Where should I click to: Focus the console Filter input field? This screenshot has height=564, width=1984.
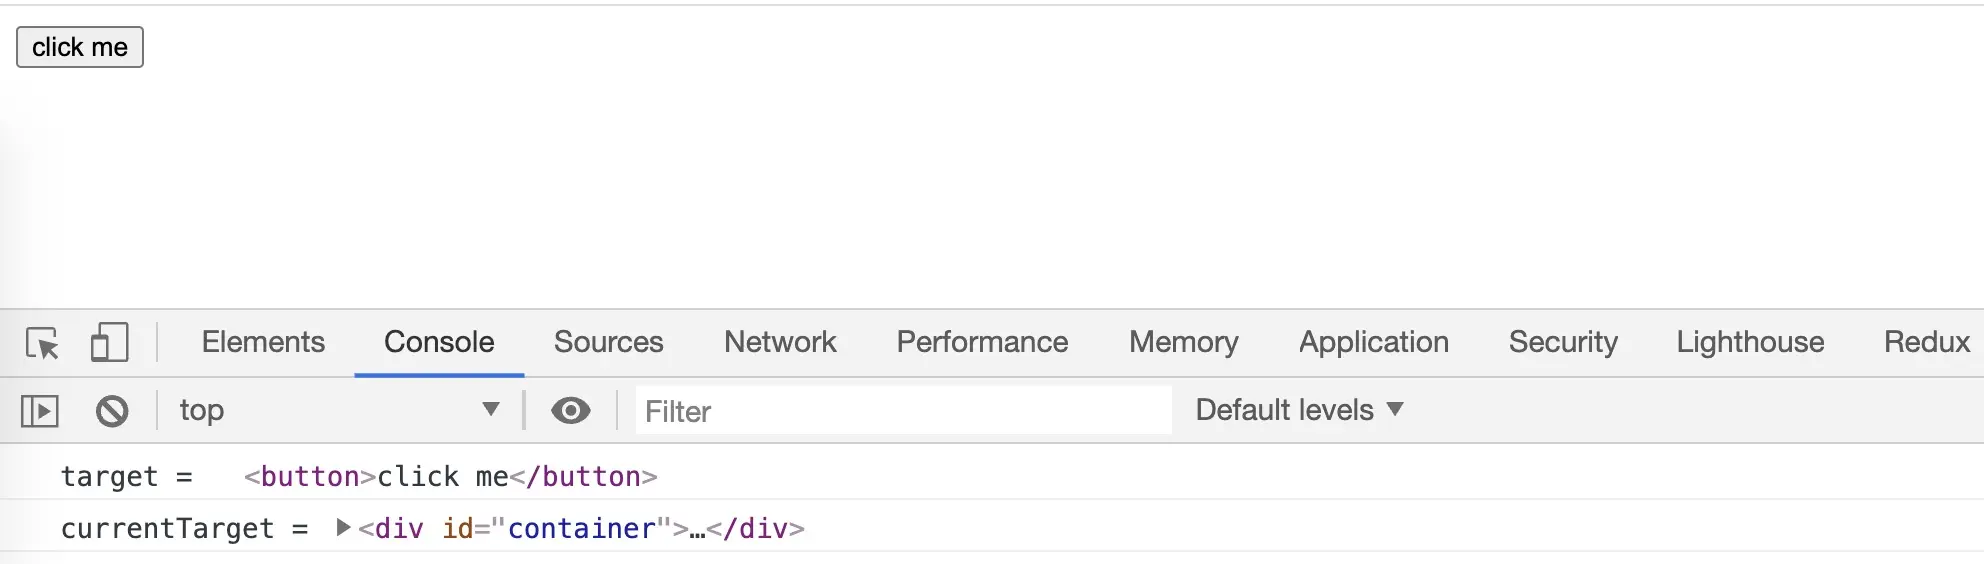coord(902,411)
